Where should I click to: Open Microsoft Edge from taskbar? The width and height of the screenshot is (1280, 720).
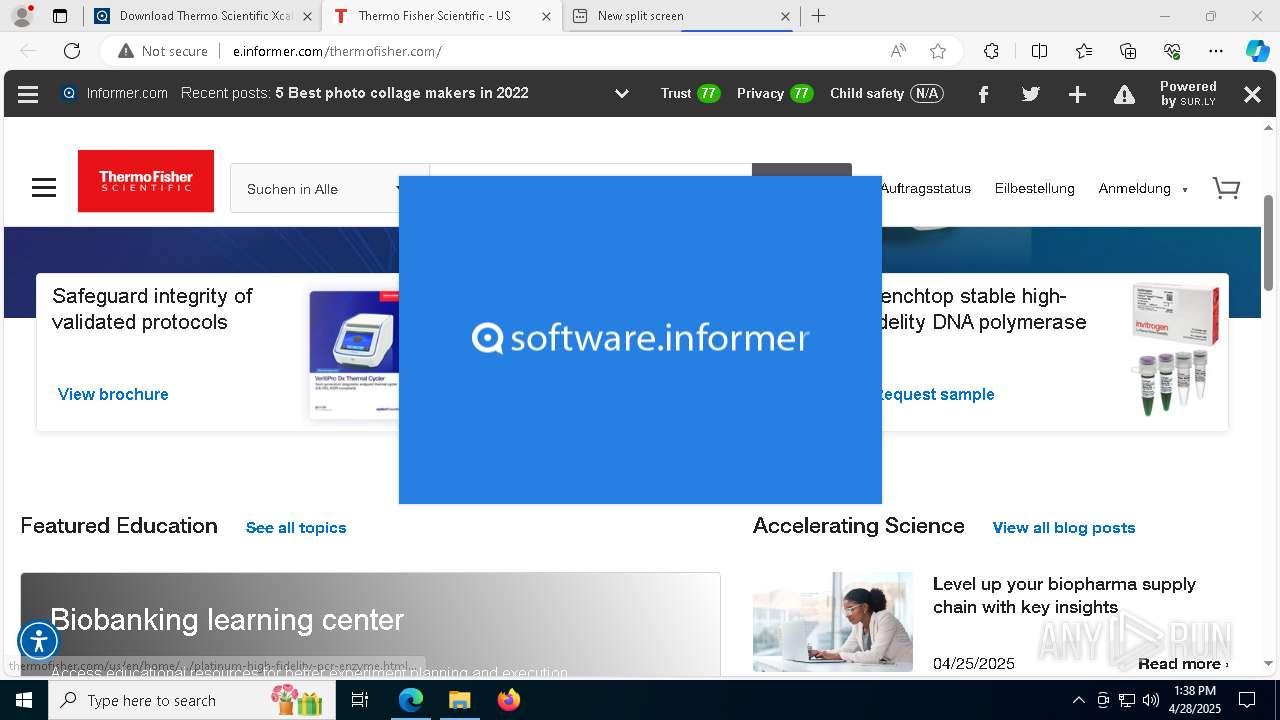tap(411, 700)
